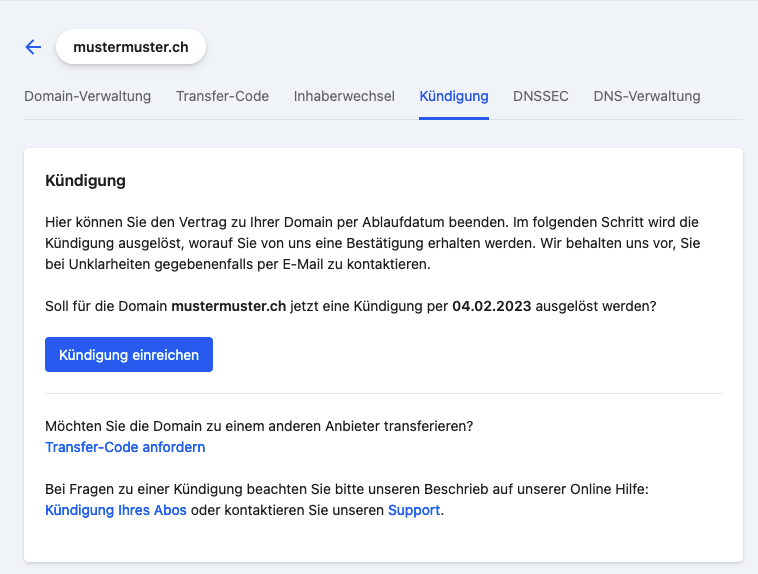758x574 pixels.
Task: Open the Kündigung Ihres Abos link
Action: (116, 510)
